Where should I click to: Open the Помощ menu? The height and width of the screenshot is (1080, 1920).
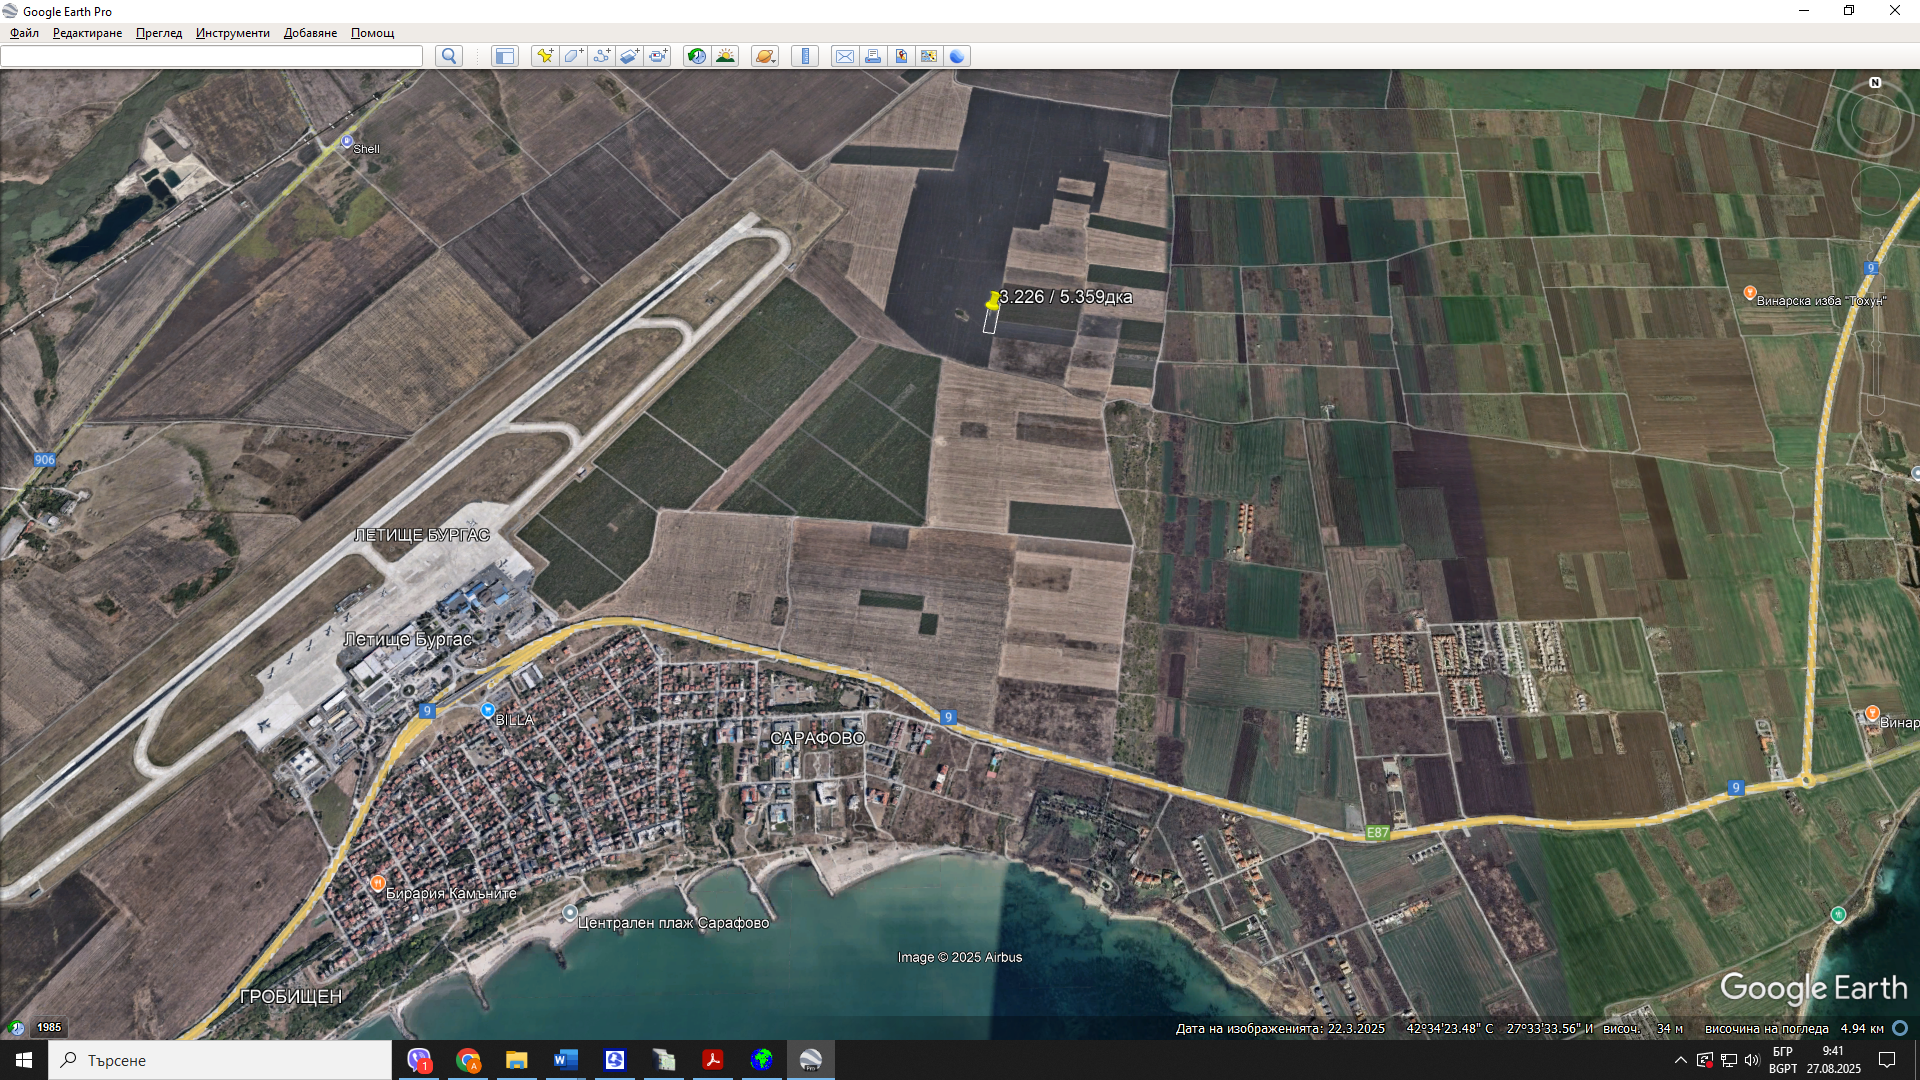coord(372,33)
